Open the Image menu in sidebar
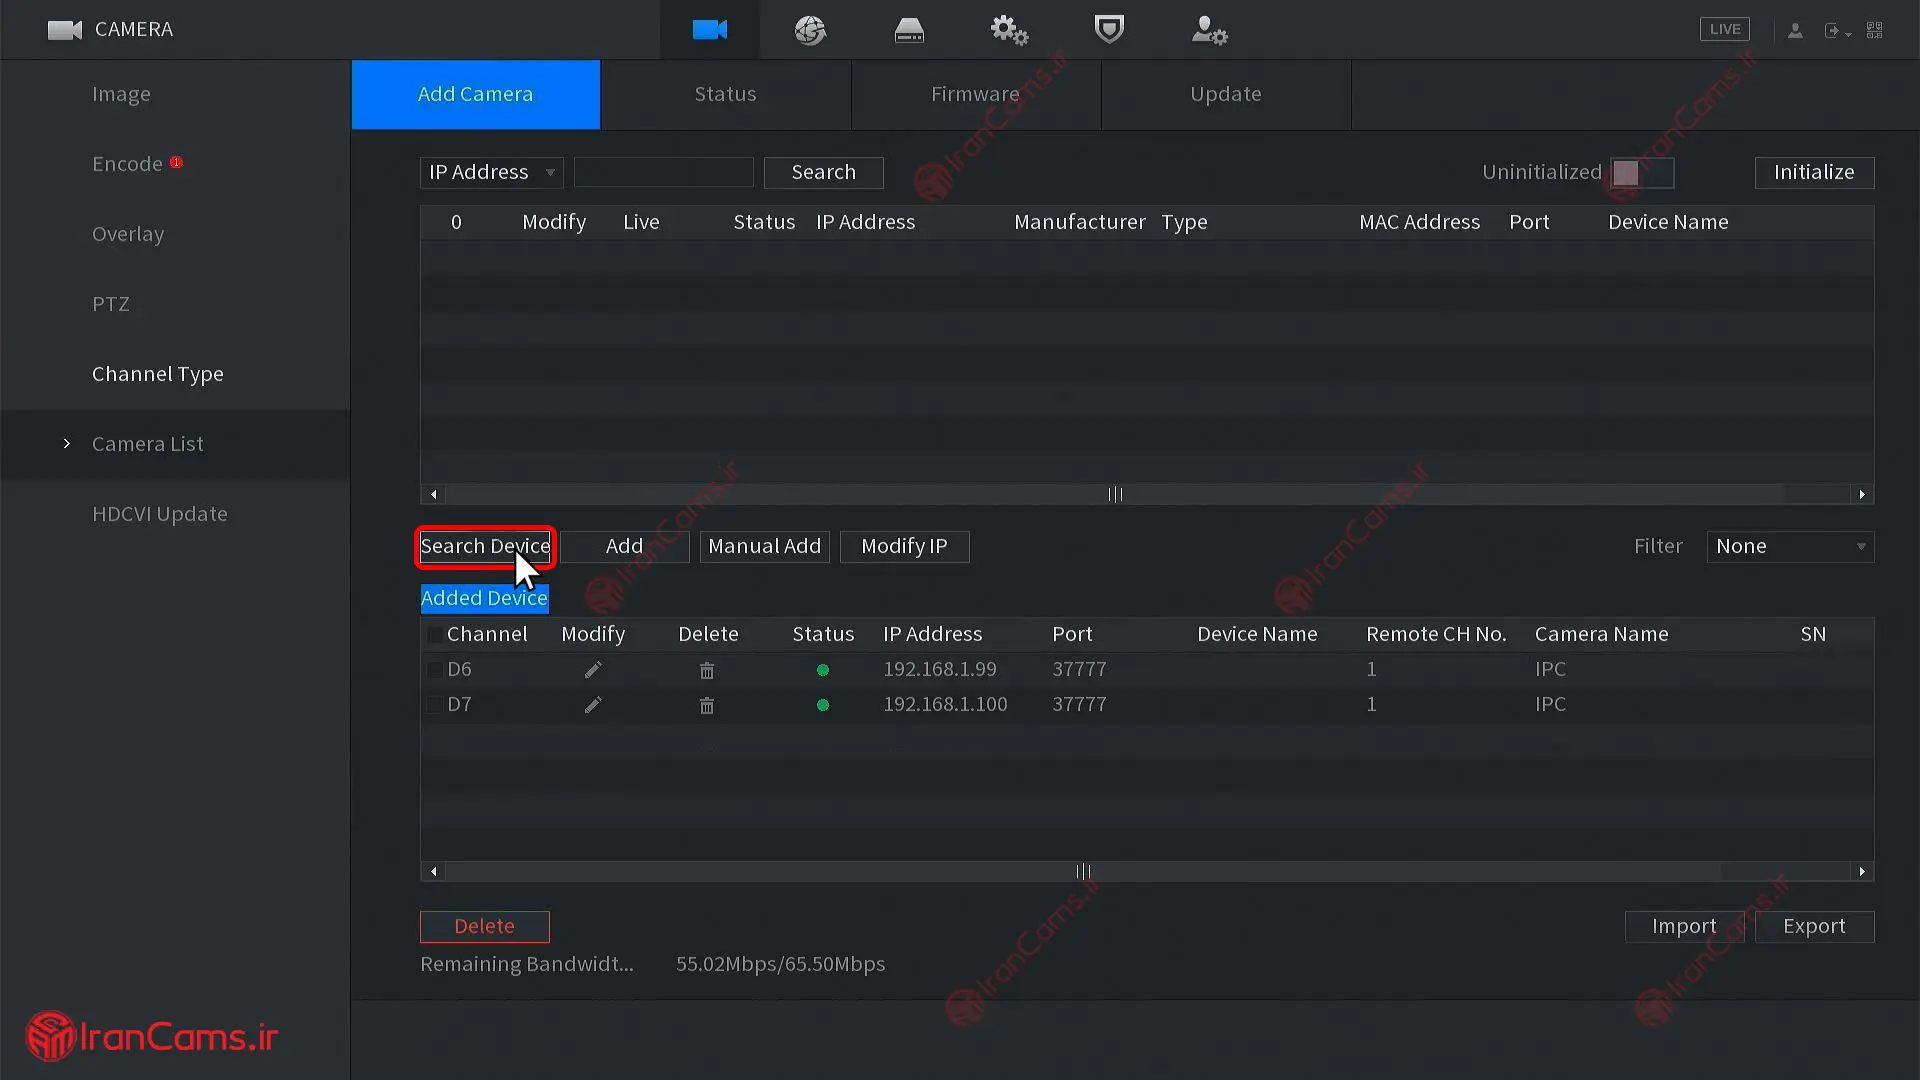 pyautogui.click(x=121, y=94)
